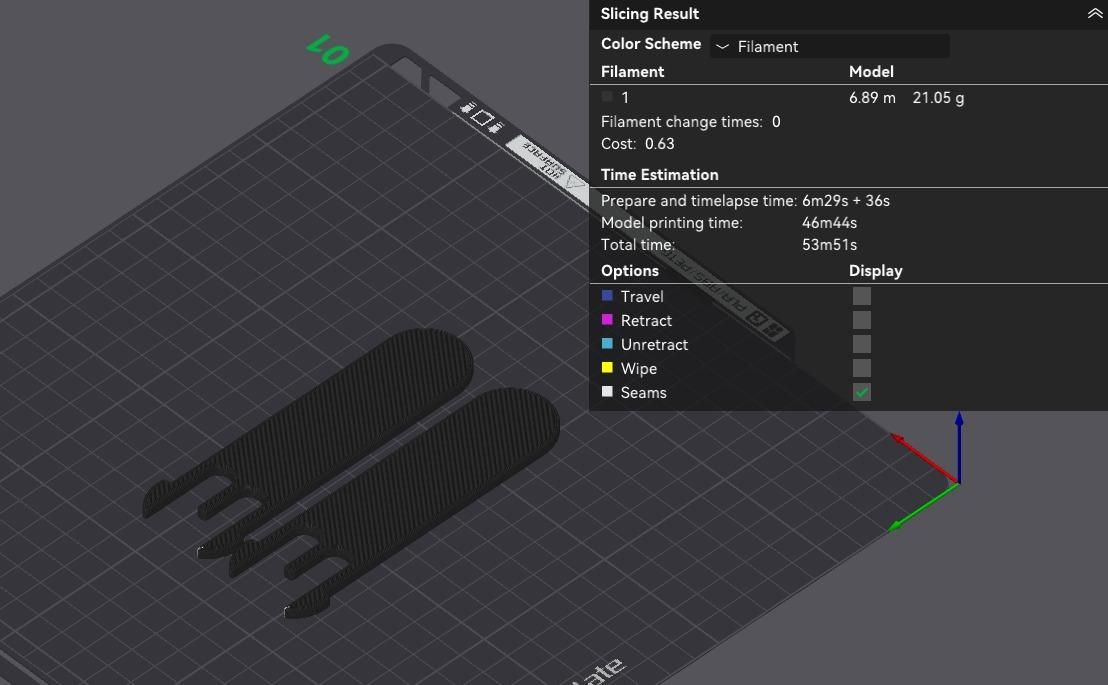
Task: Collapse the Slicing Result panel
Action: (1095, 13)
